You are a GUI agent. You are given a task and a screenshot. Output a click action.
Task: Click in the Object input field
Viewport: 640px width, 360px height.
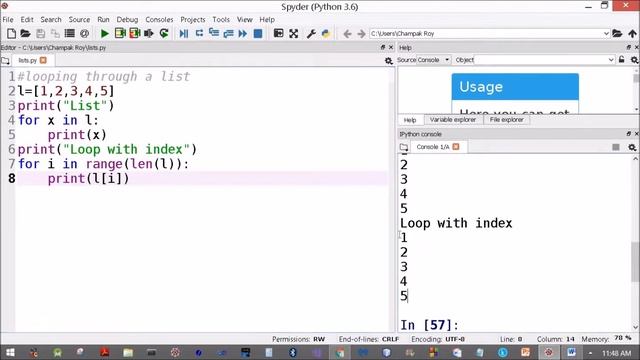coord(541,60)
